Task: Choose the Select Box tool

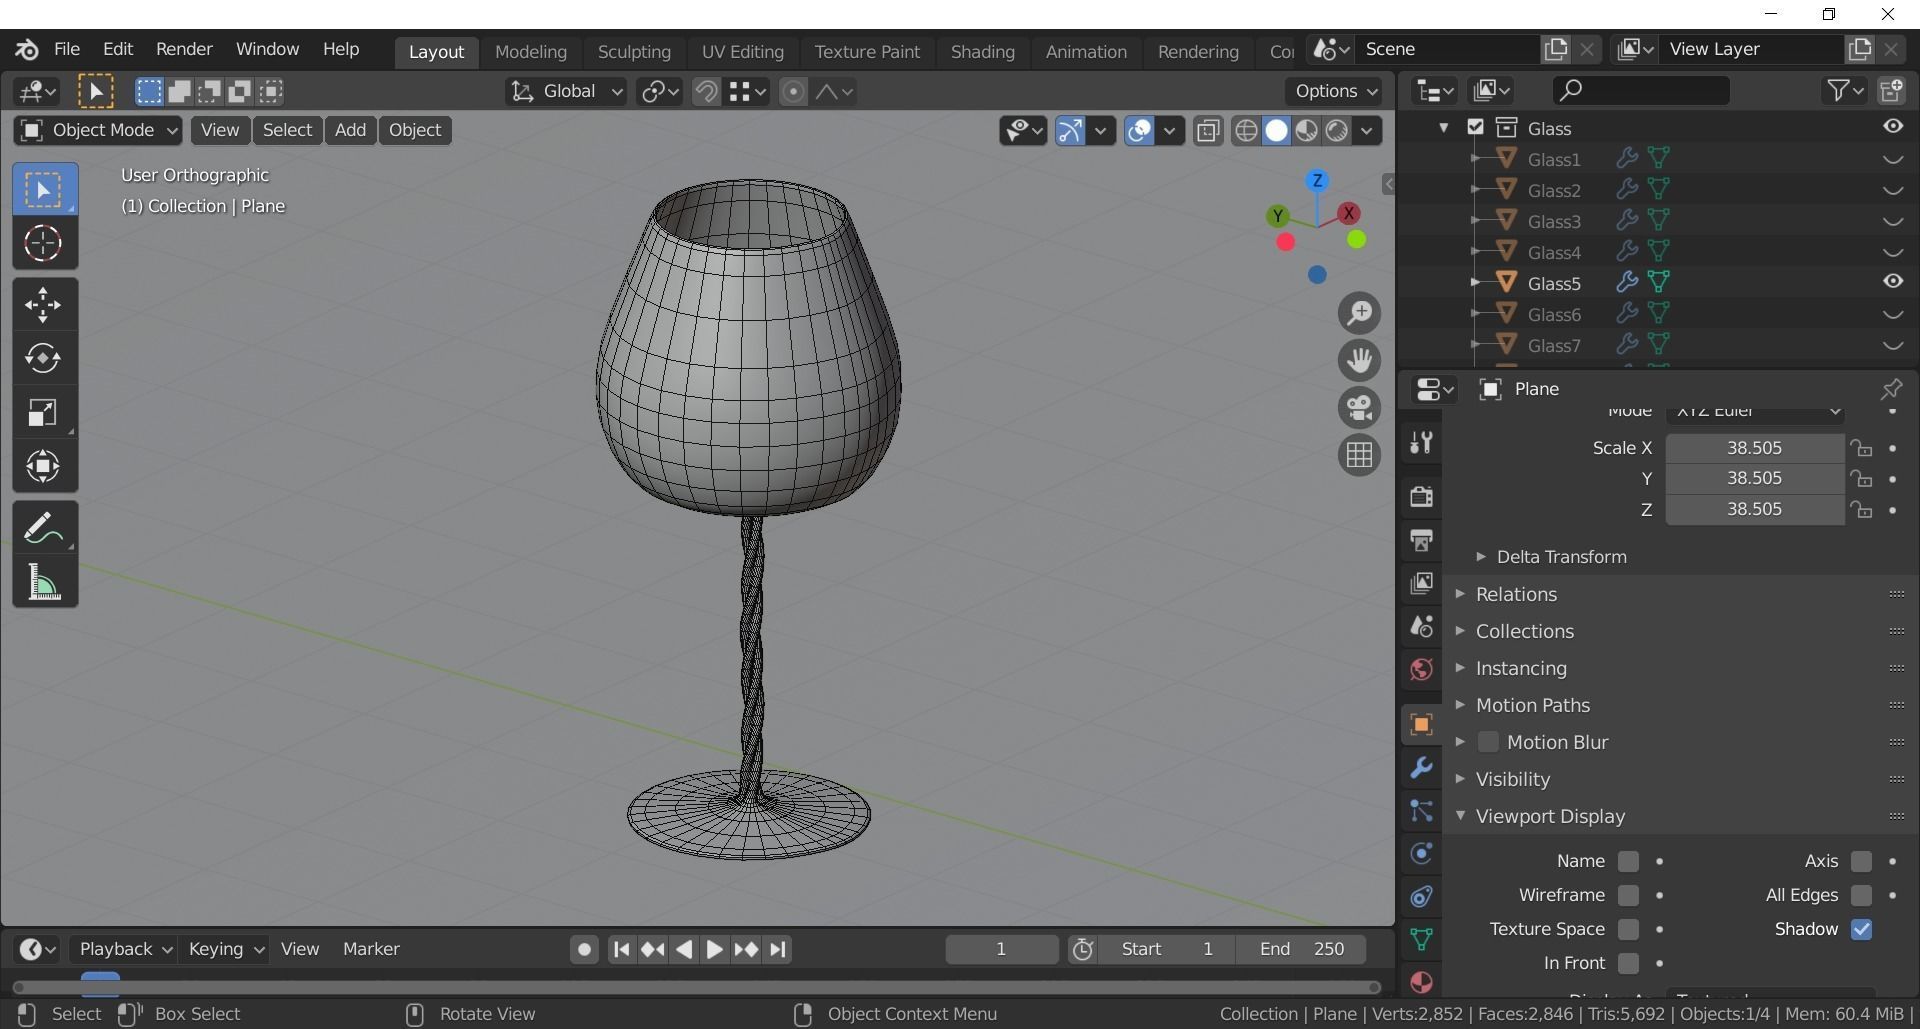Action: tap(43, 189)
